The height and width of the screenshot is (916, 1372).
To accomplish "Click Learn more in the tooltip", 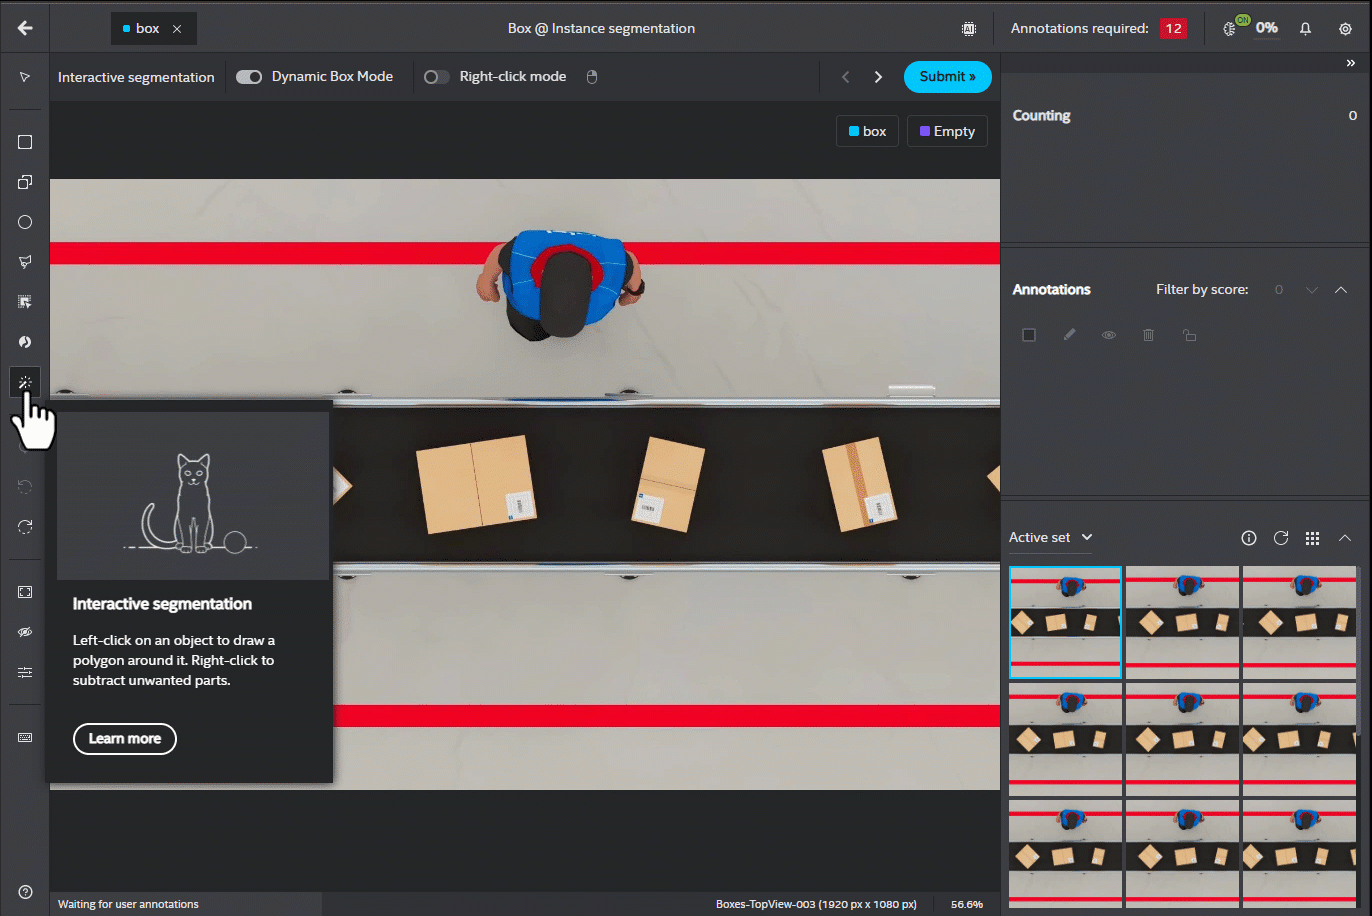I will coord(125,739).
